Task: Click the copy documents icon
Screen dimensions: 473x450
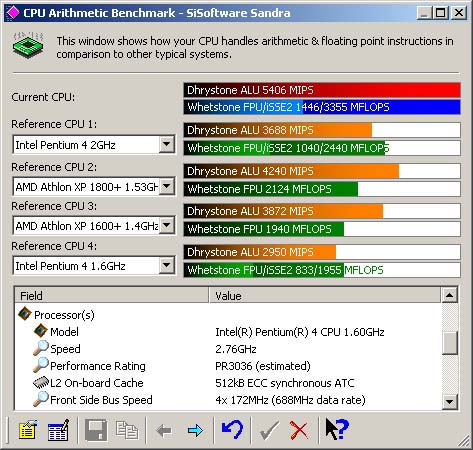Action: coord(127,430)
